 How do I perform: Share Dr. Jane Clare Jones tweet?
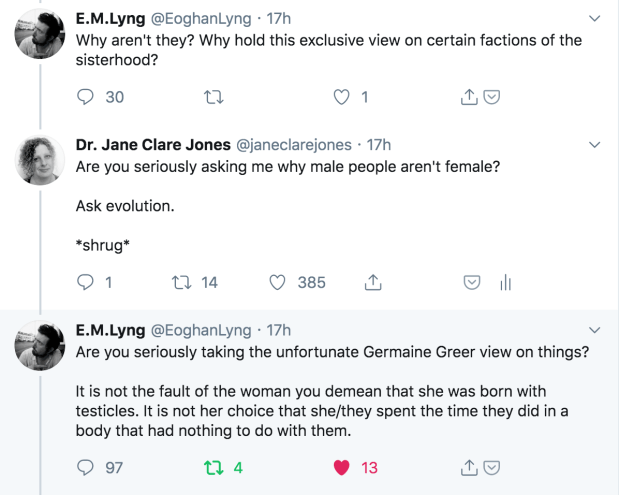coord(374,283)
